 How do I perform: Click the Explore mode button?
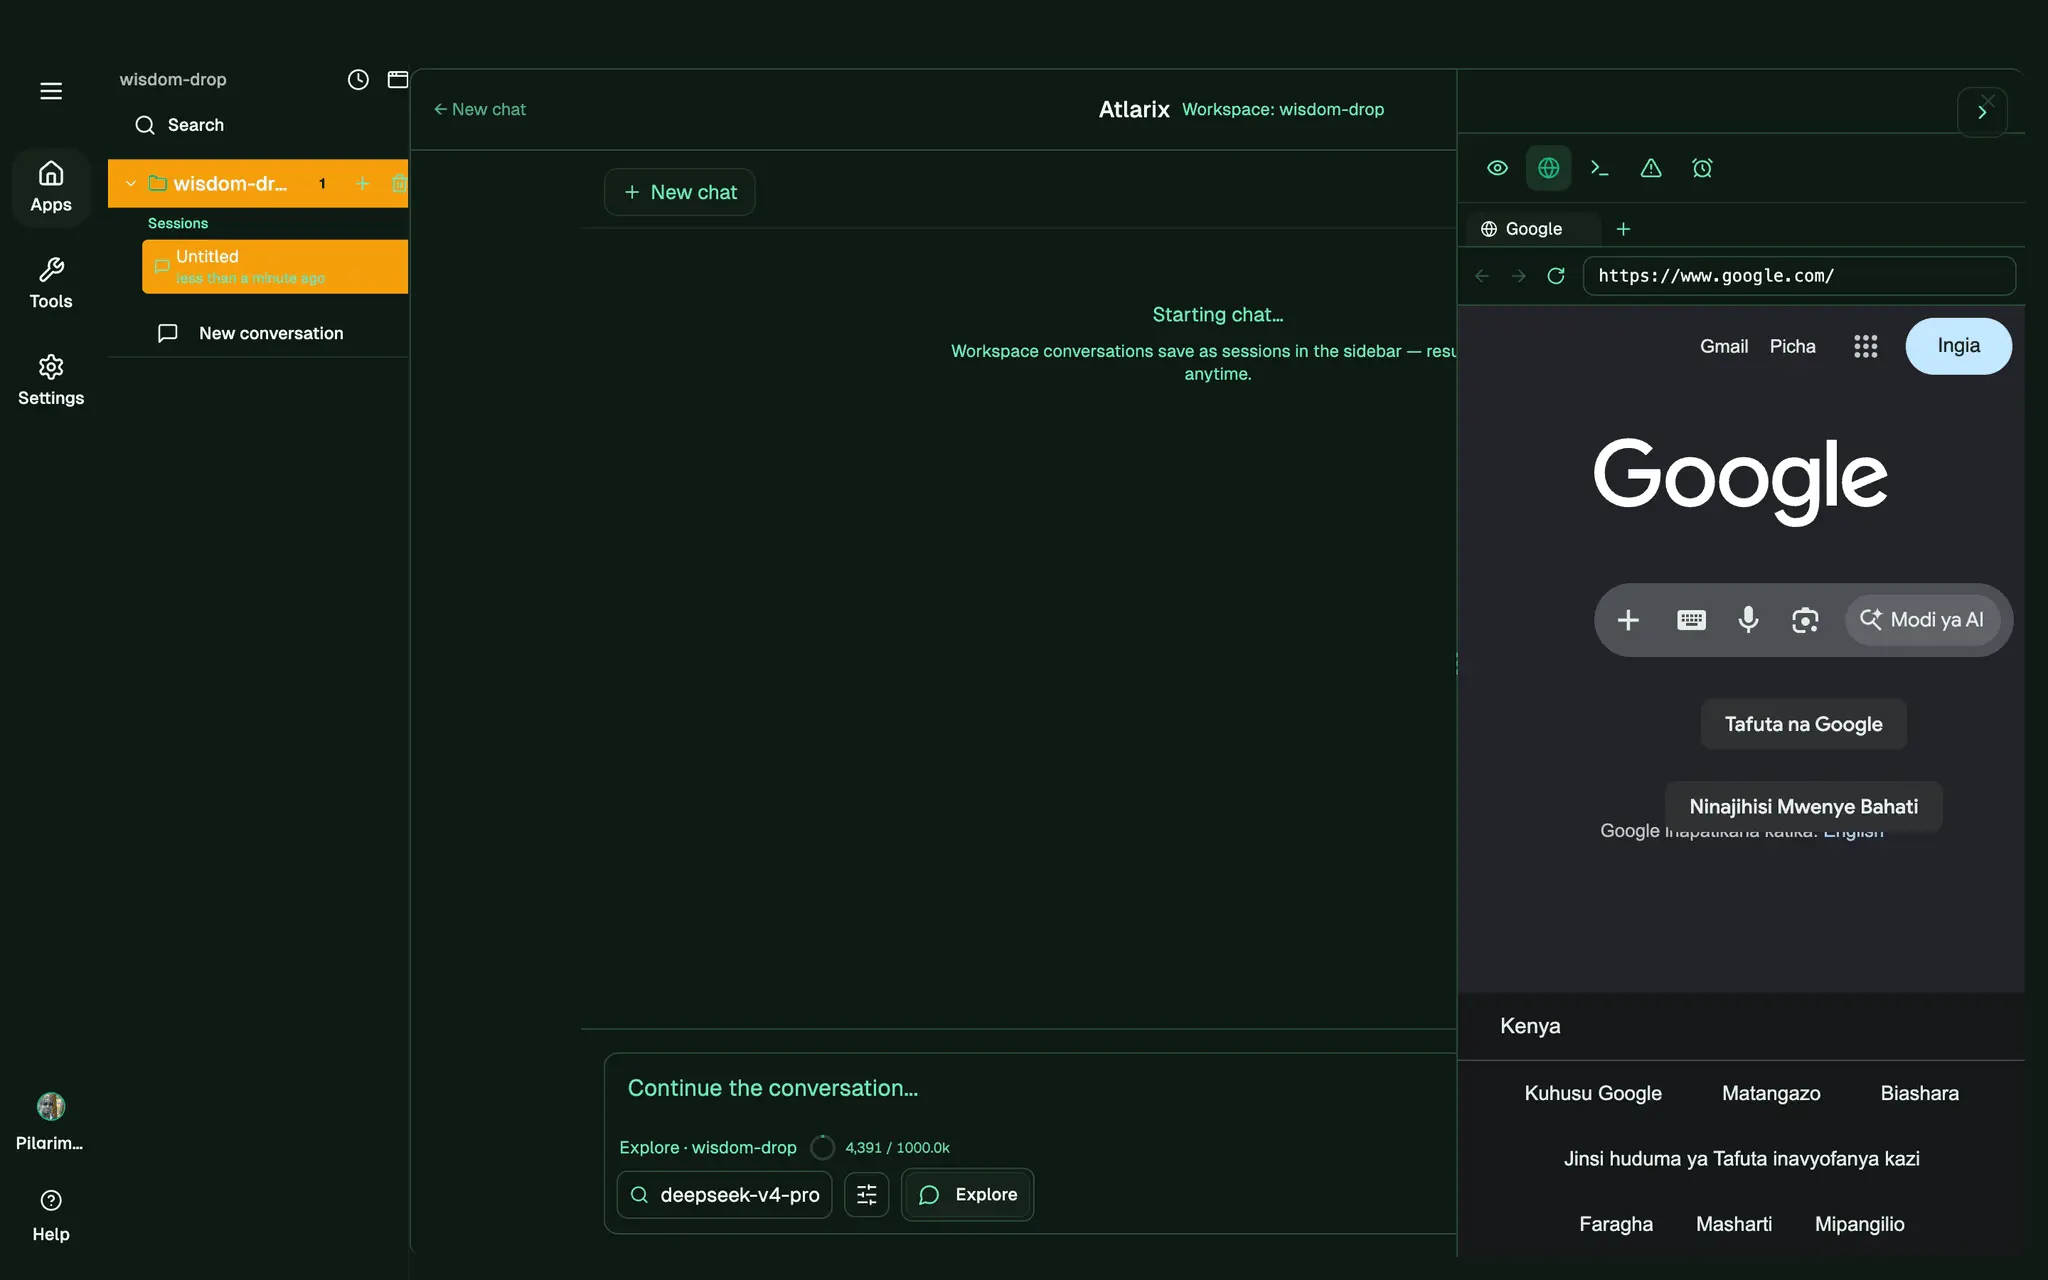tap(968, 1195)
